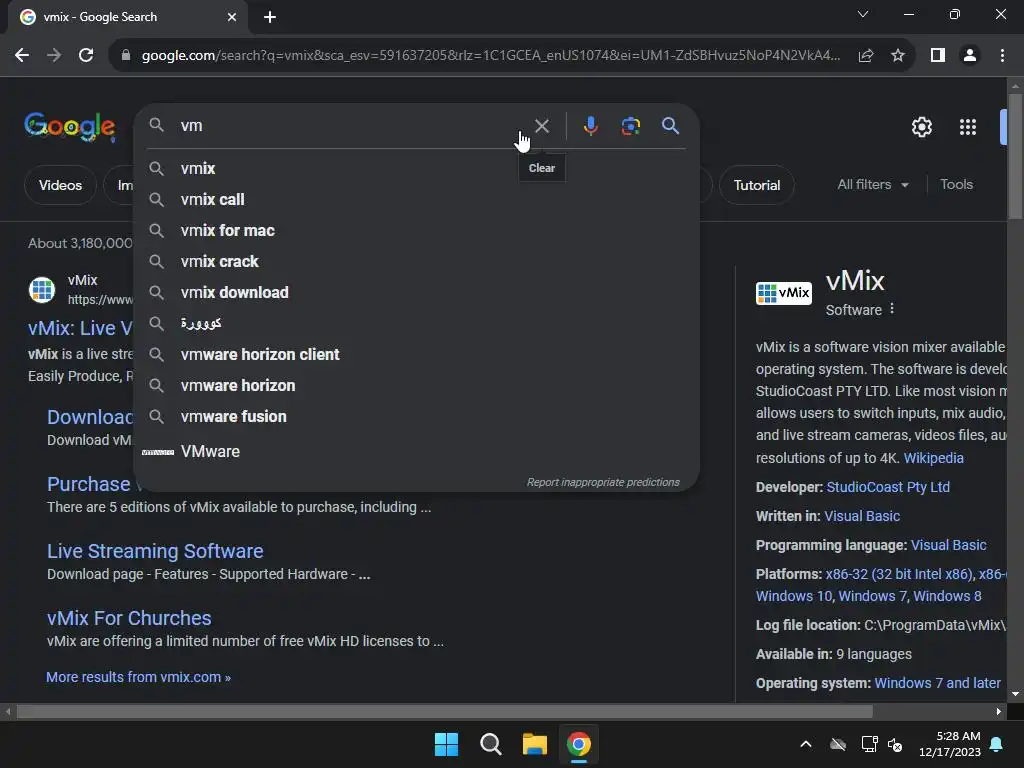Share this page from the address bar
Viewport: 1024px width, 768px height.
point(866,56)
